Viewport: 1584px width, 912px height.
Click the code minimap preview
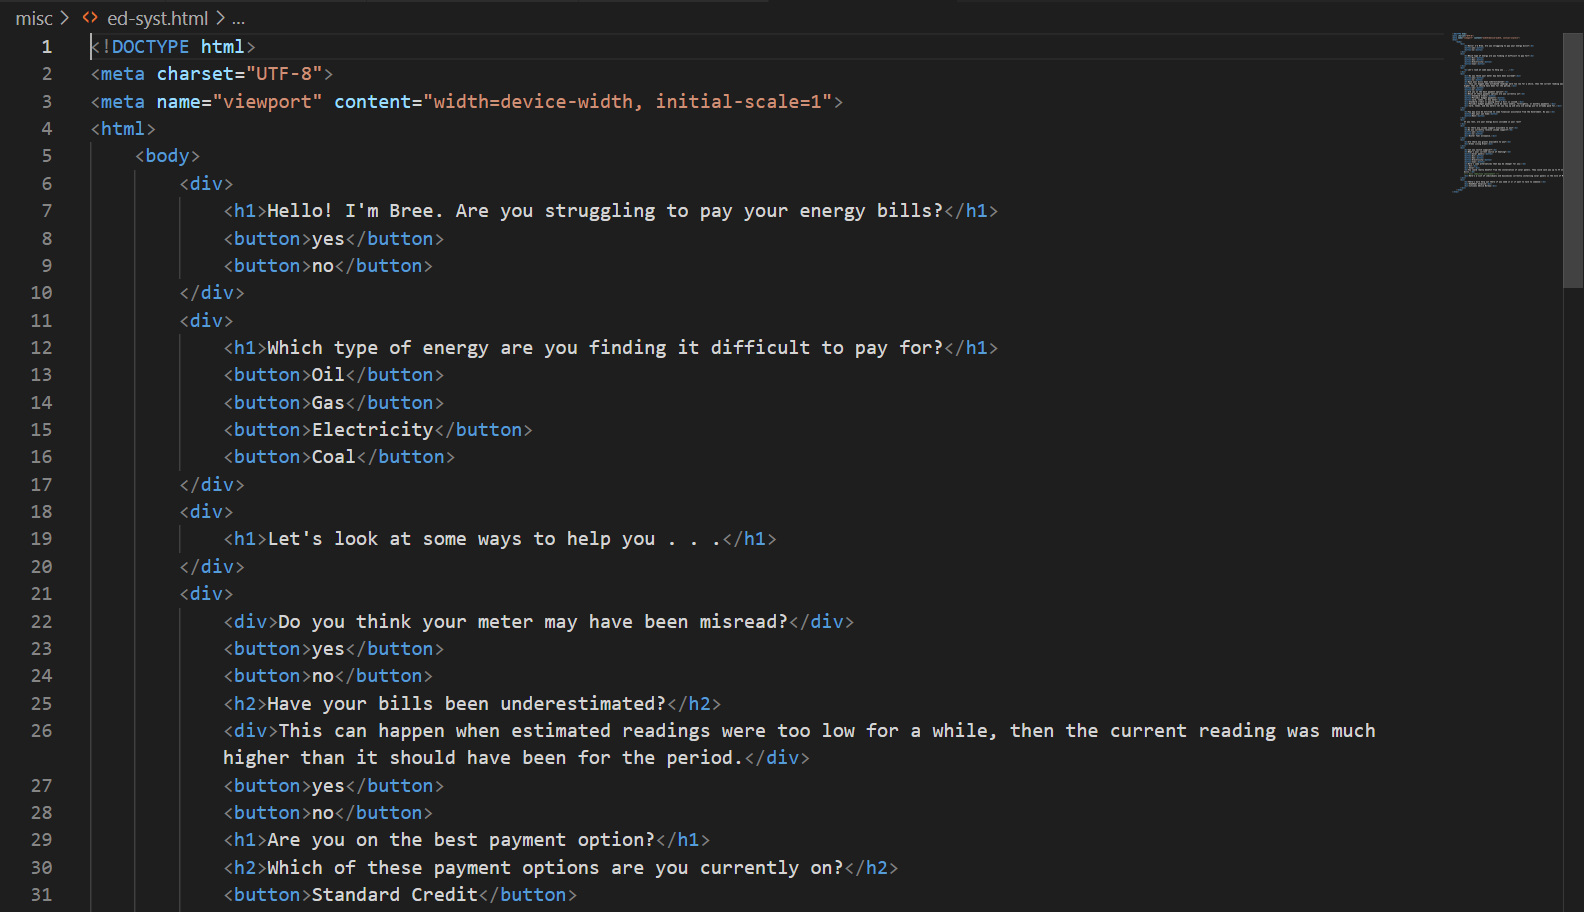coord(1505,110)
